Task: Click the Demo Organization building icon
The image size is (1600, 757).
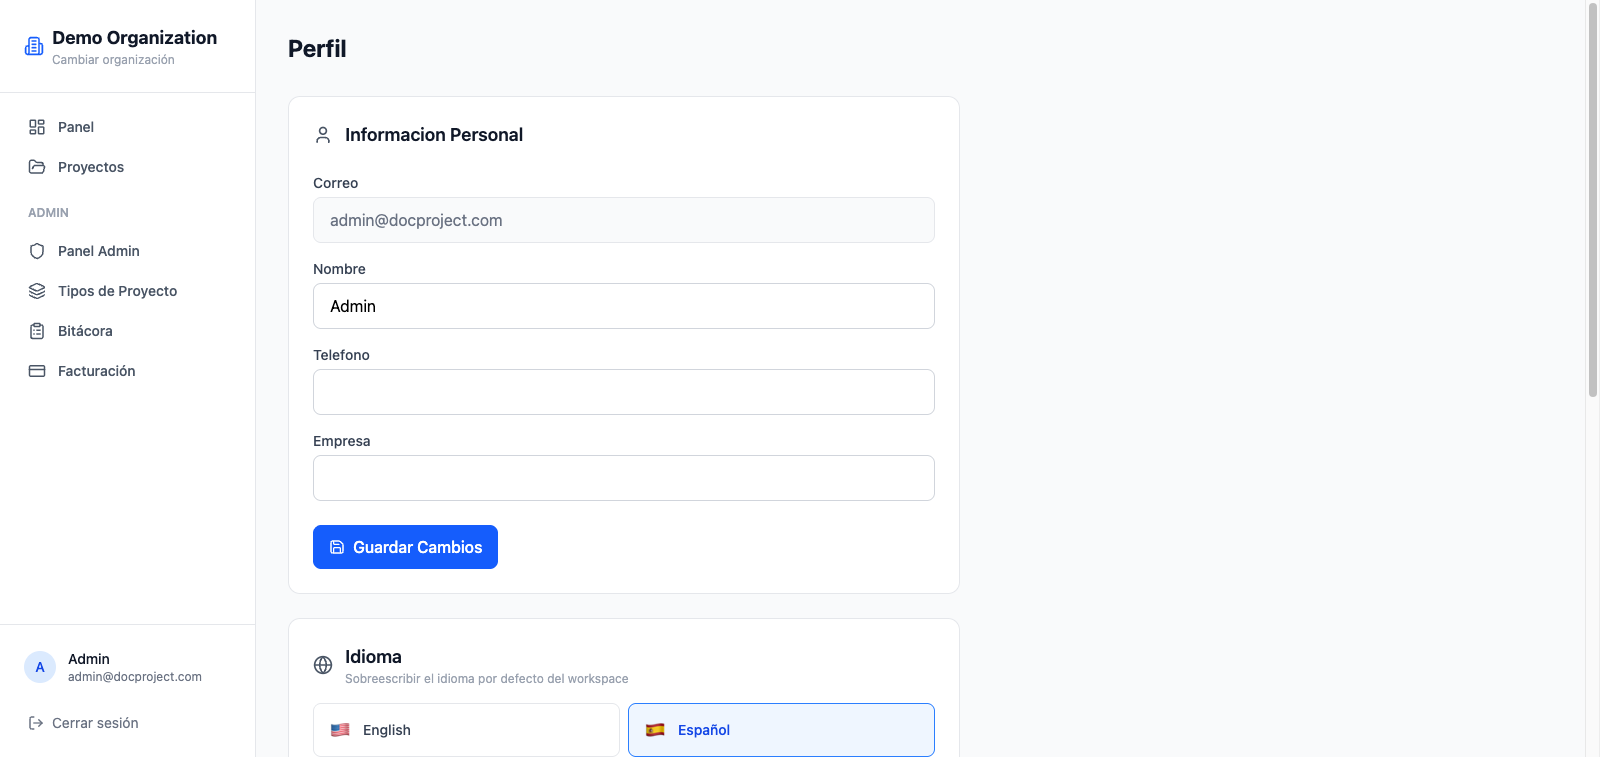Action: (34, 46)
